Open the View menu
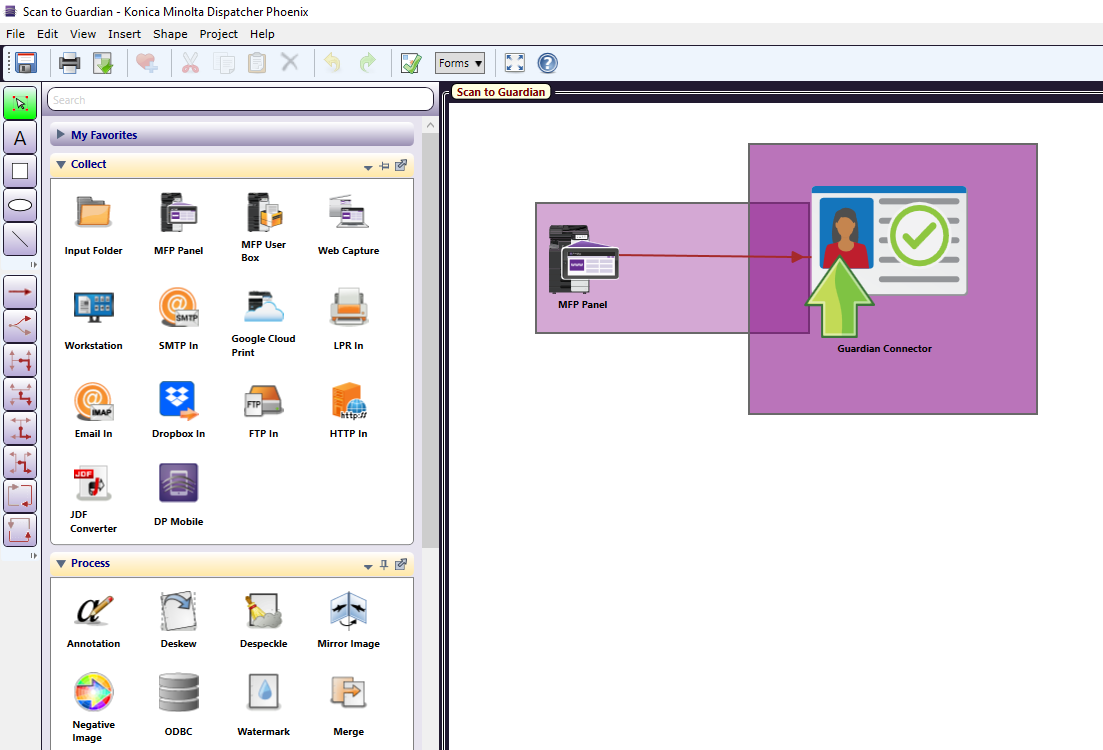 (82, 34)
